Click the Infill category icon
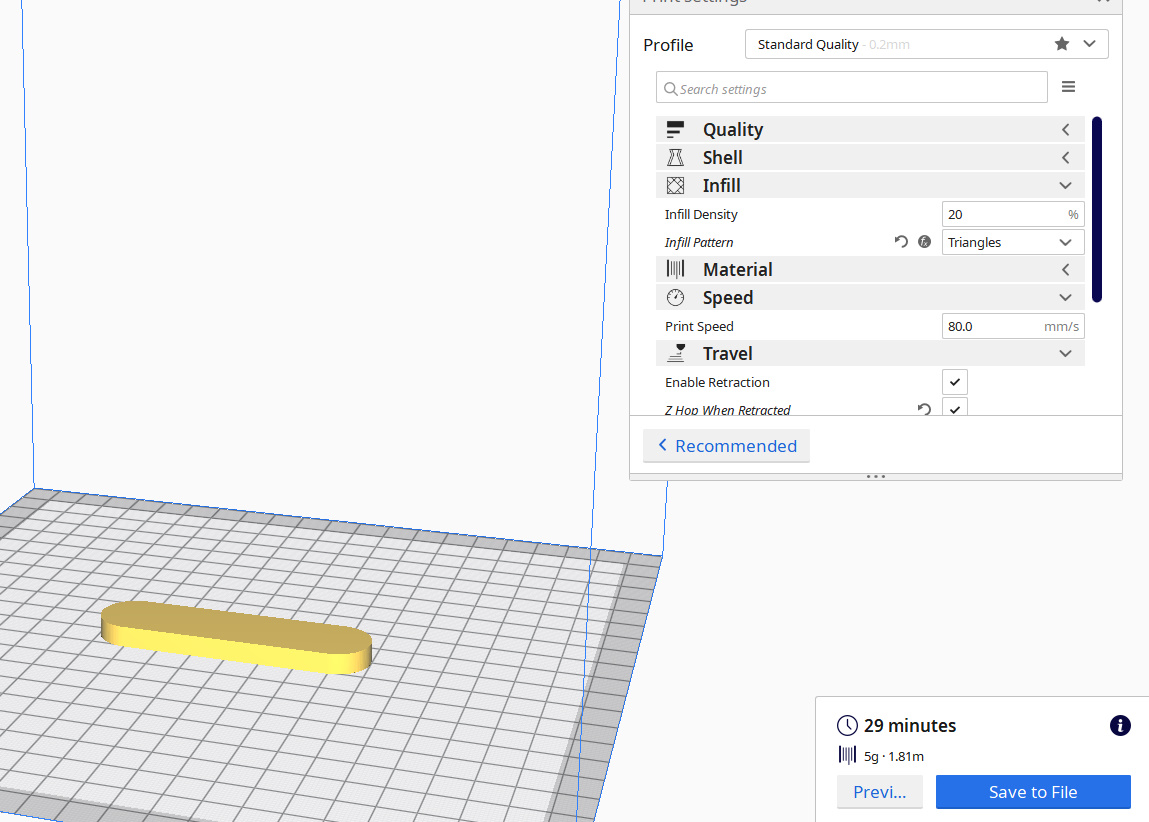Screen dimensions: 1149x822 (x=675, y=185)
